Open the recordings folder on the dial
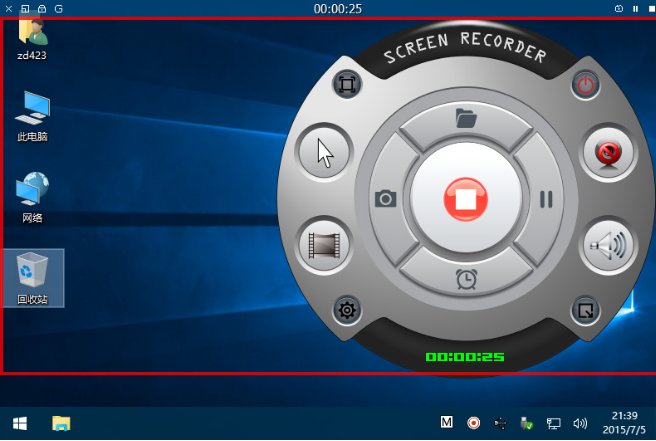 (466, 118)
